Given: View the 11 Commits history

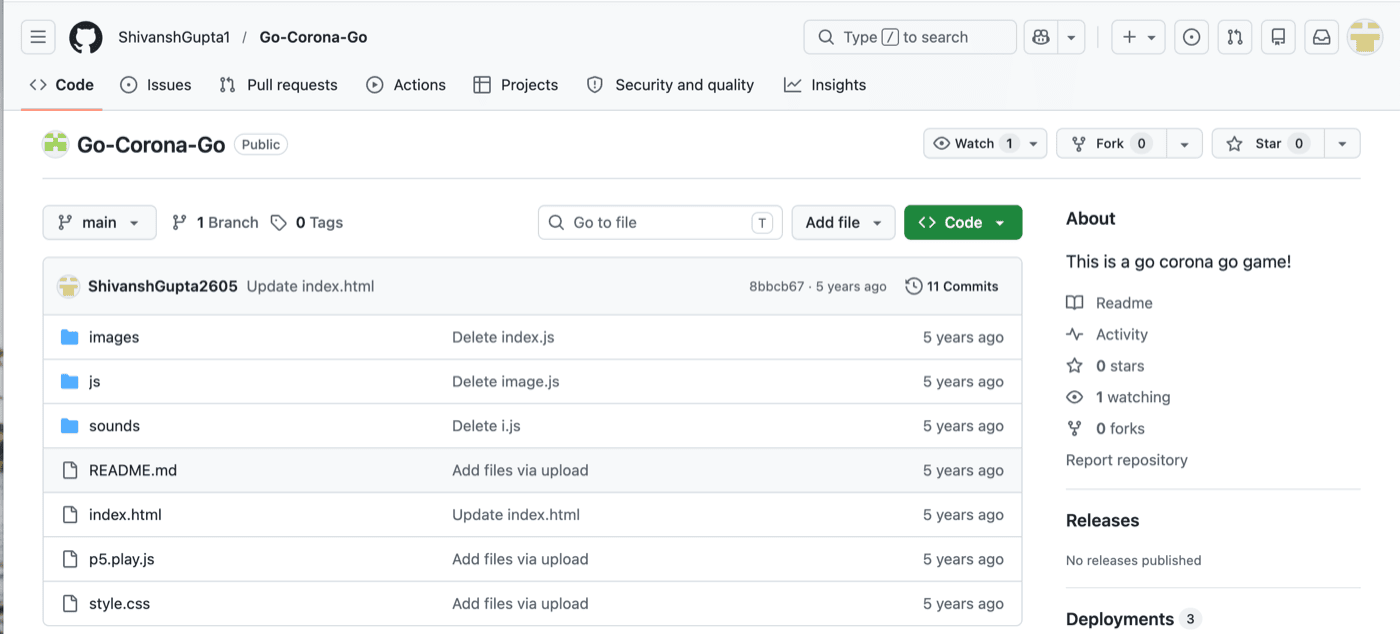Looking at the screenshot, I should (x=952, y=286).
